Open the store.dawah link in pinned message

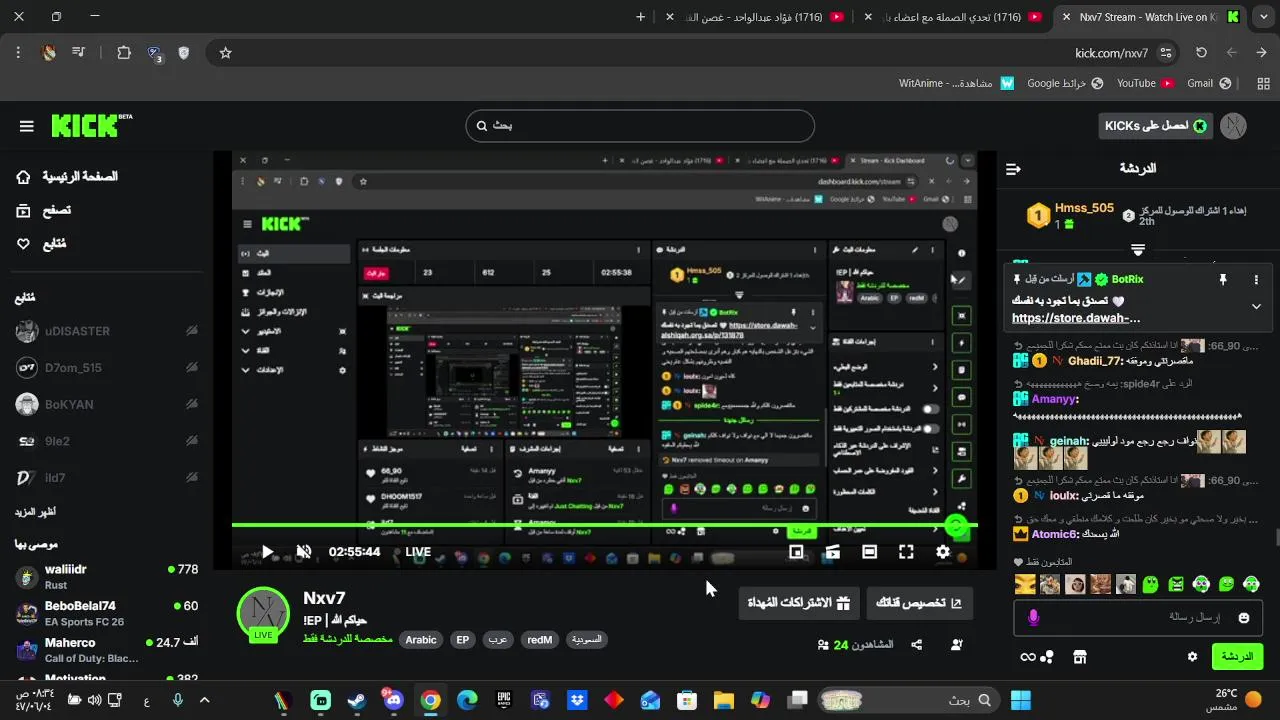[x=1076, y=318]
